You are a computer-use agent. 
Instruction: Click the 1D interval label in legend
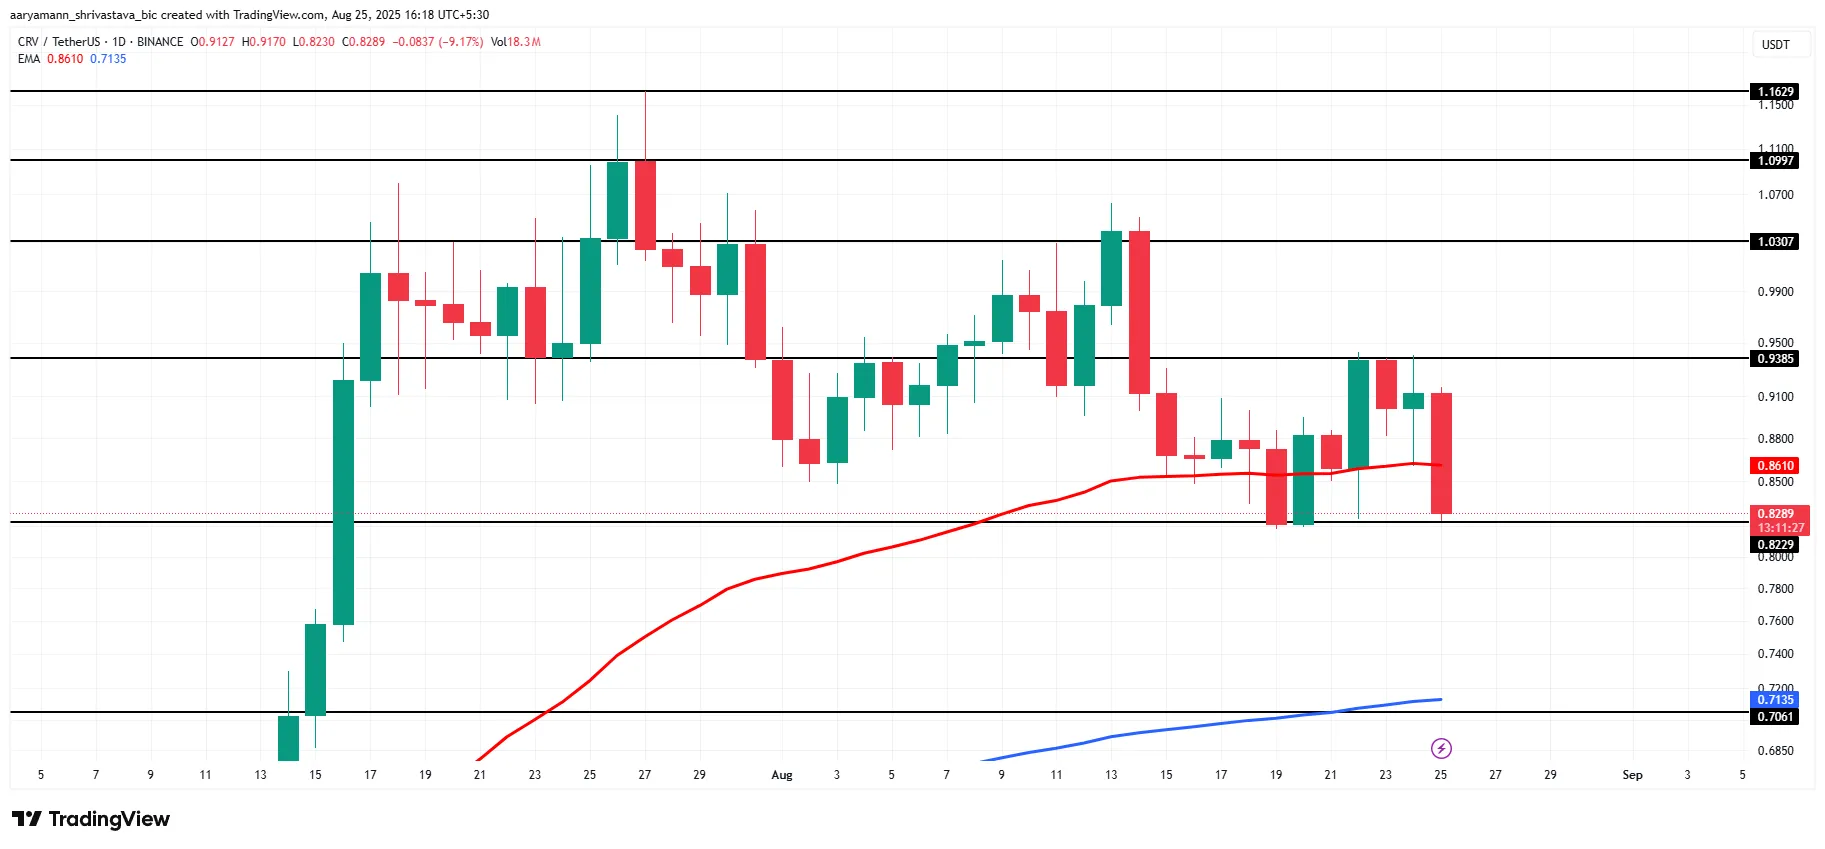119,42
